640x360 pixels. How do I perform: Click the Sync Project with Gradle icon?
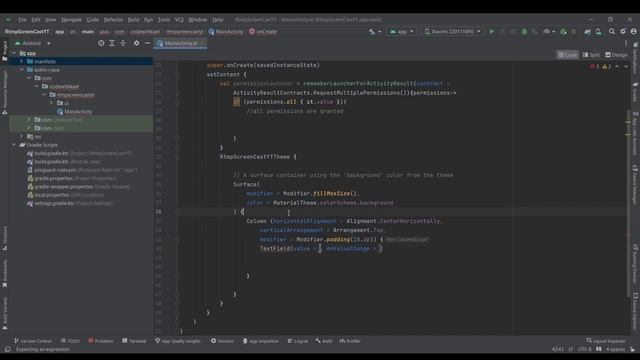pos(587,31)
